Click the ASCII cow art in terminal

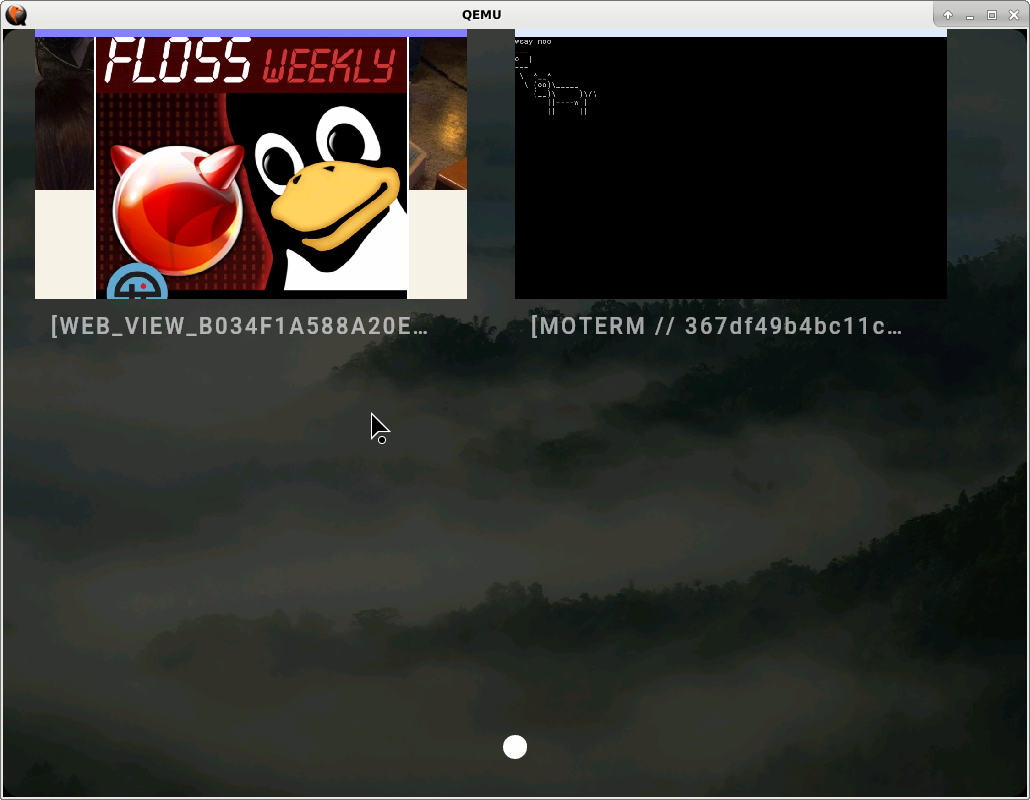pyautogui.click(x=555, y=92)
